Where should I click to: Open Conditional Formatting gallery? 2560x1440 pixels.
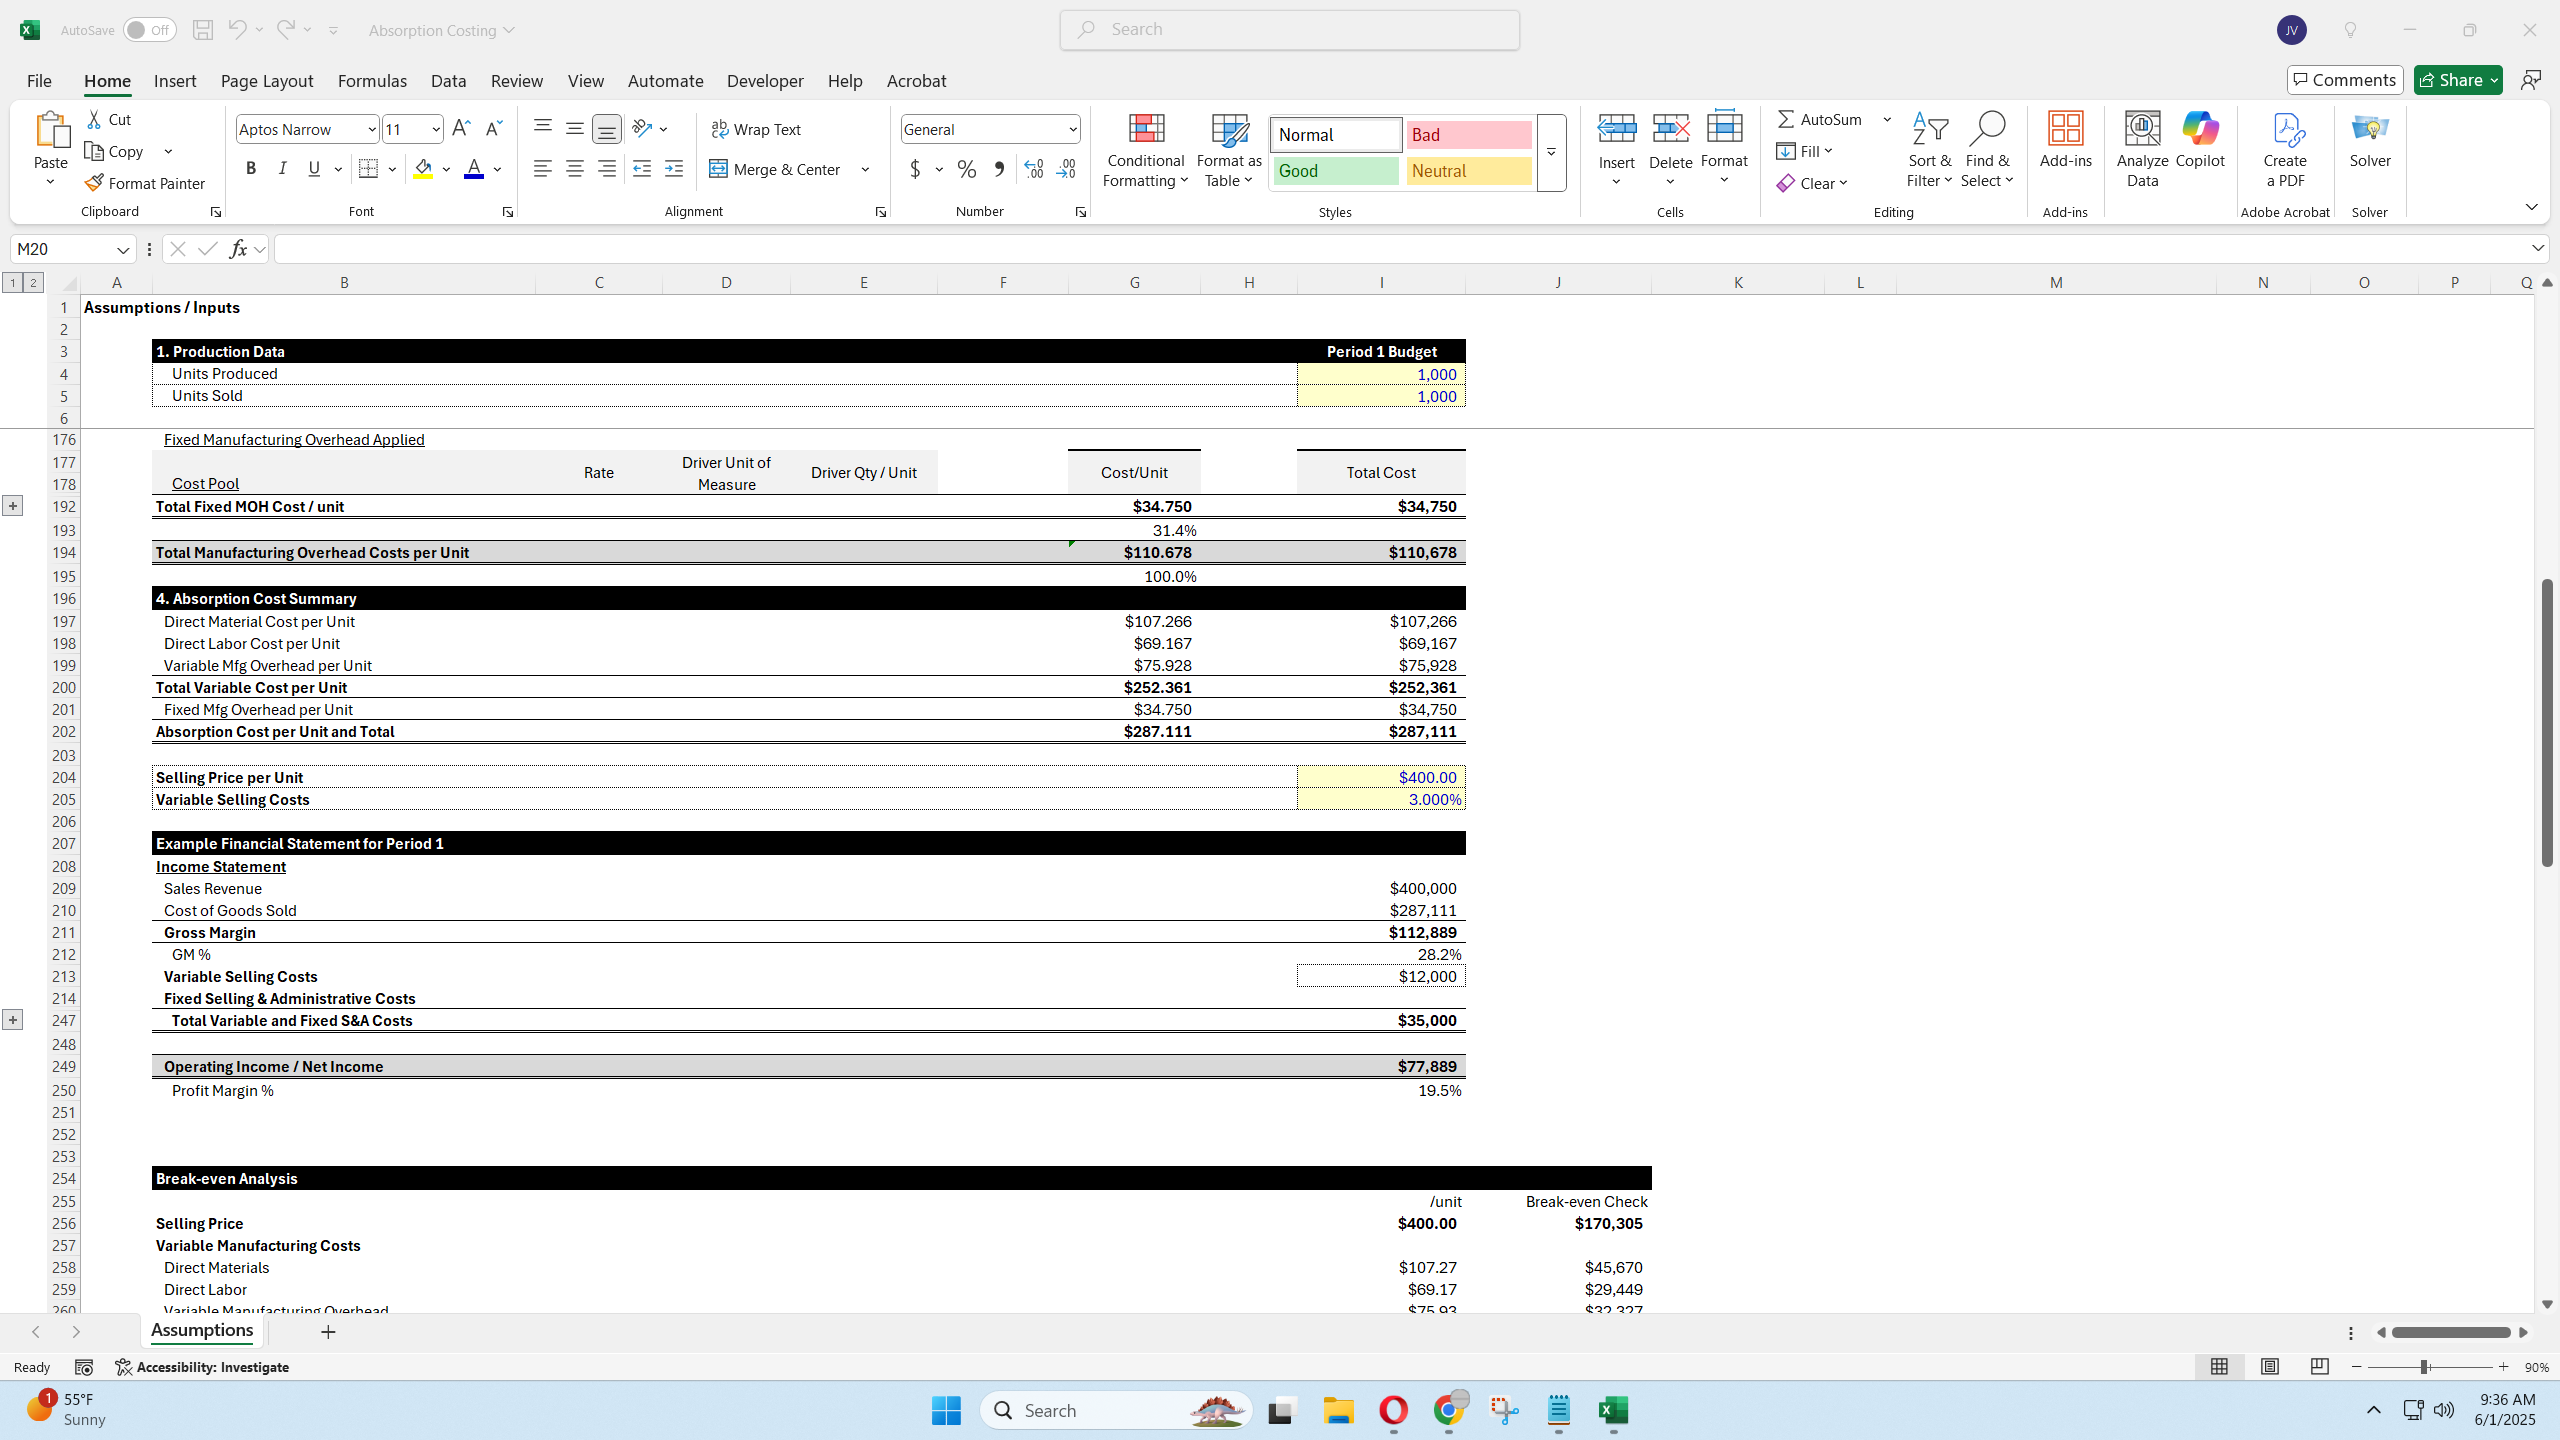(x=1143, y=152)
